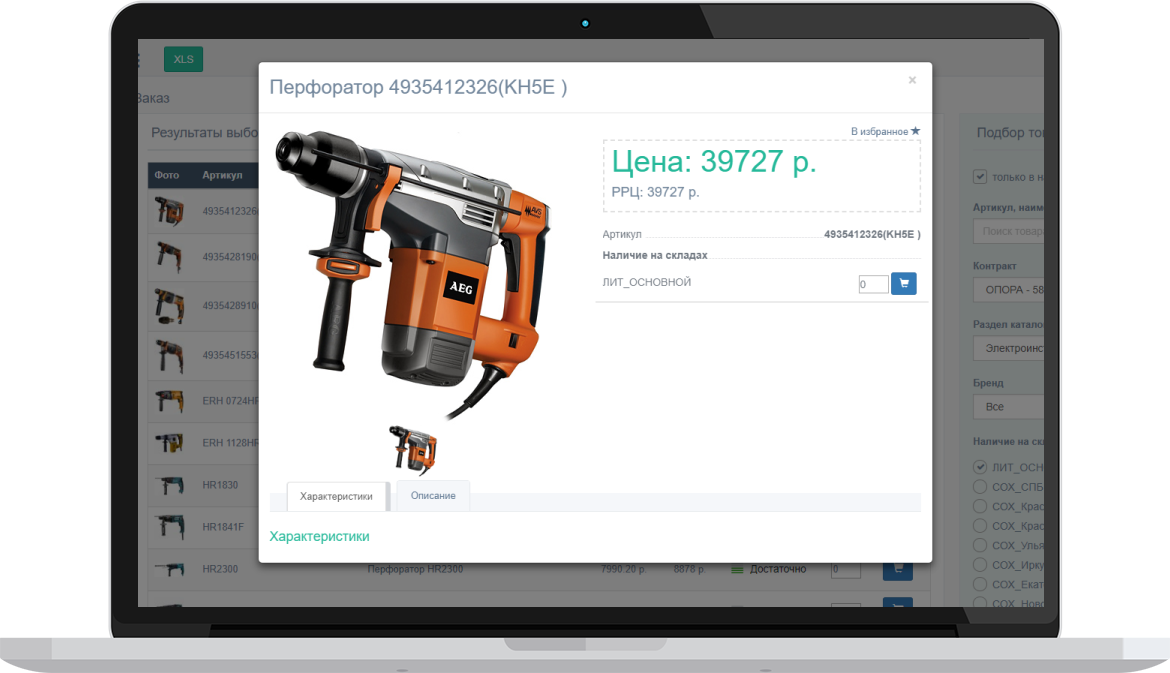This screenshot has width=1170, height=673.
Task: Click the photo thumbnail in row HR2300
Action: click(169, 569)
